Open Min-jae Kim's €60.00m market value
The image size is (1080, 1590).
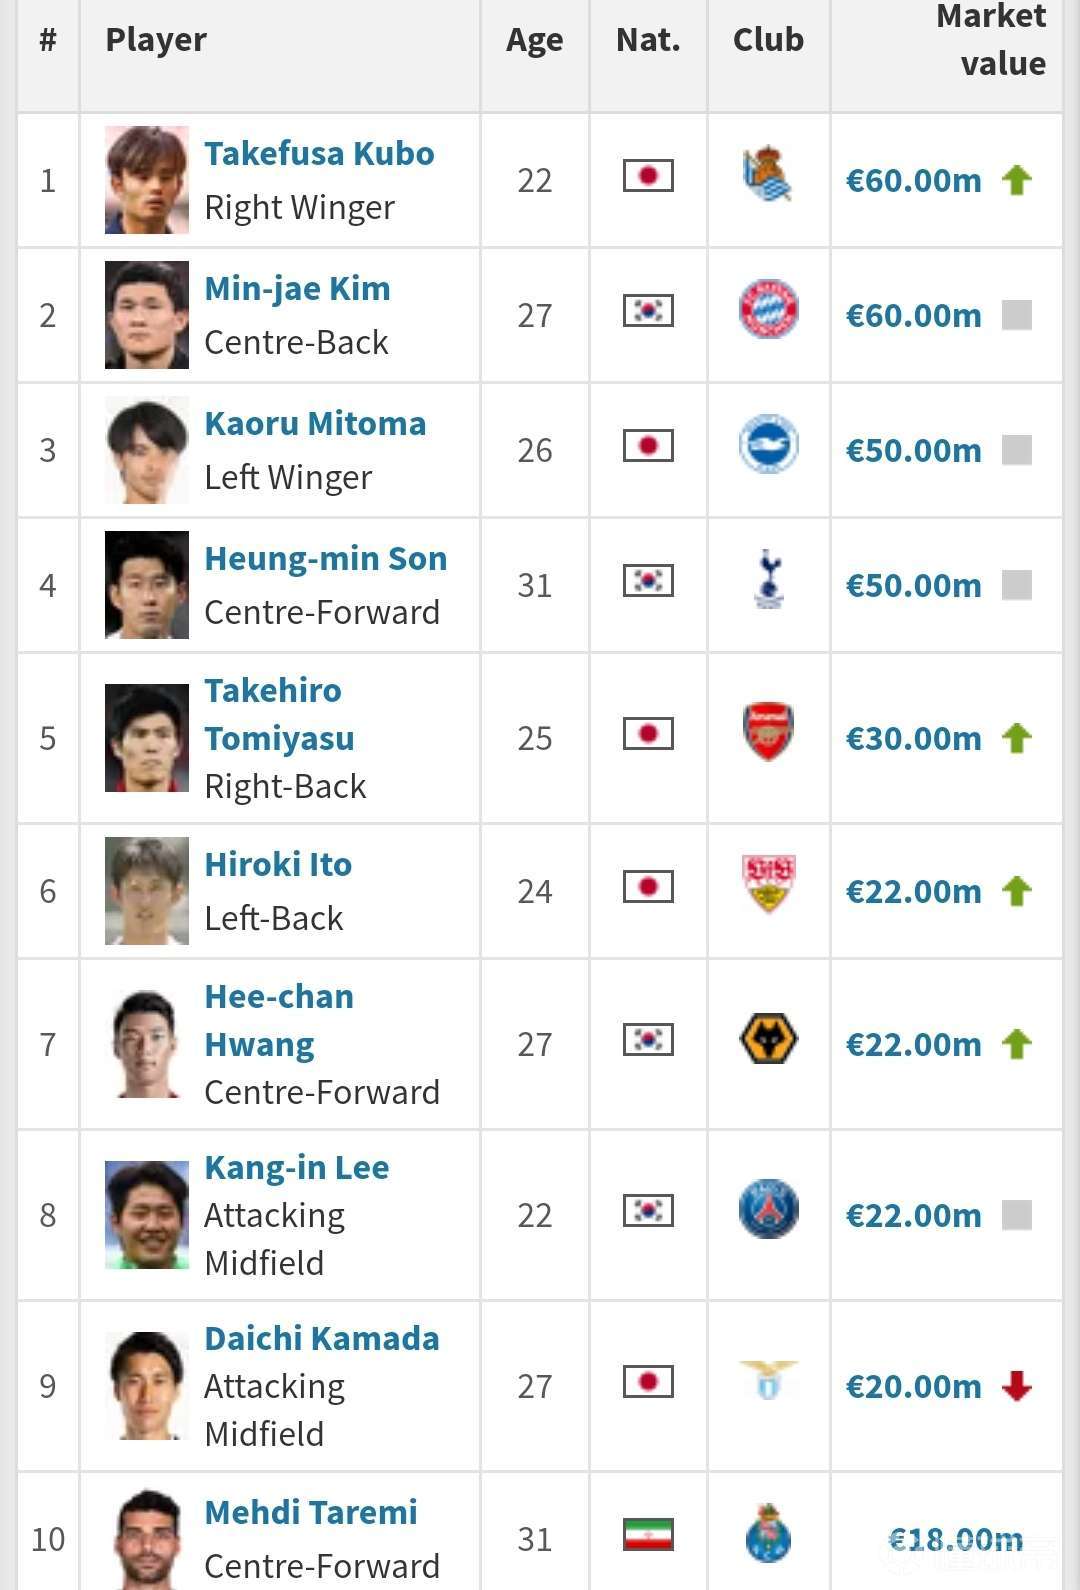tap(914, 316)
